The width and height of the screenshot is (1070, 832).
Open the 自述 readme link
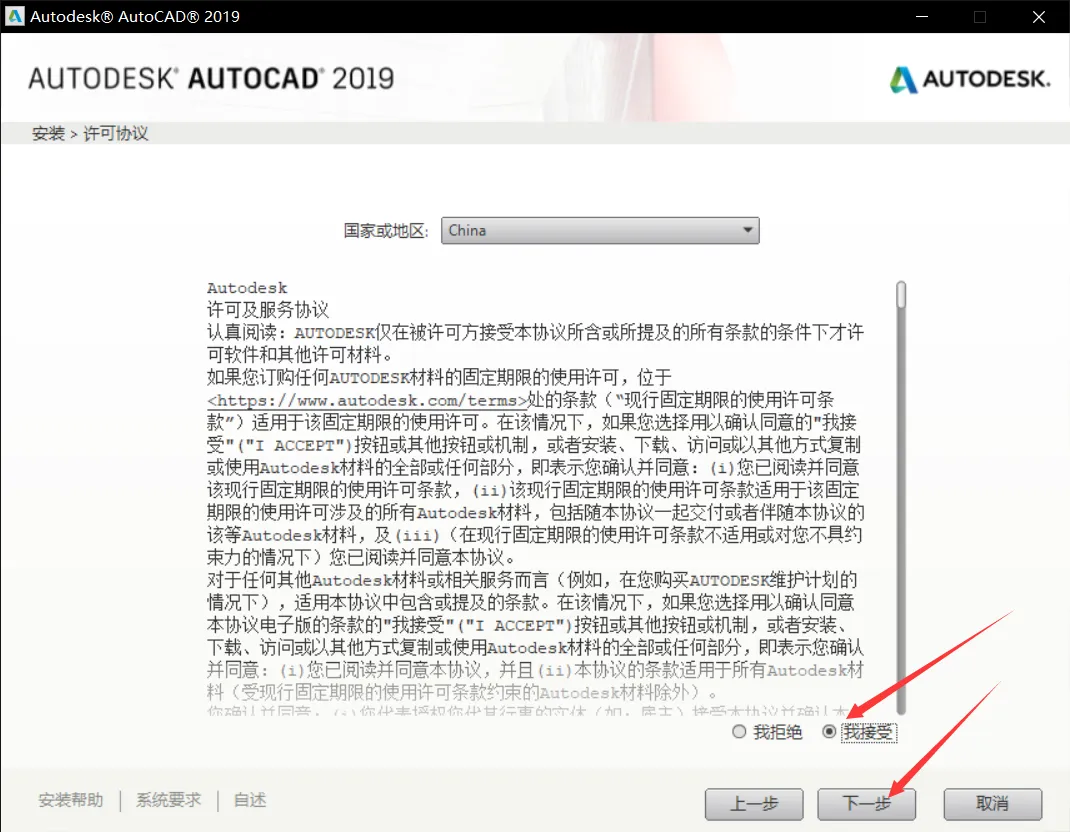click(x=250, y=800)
